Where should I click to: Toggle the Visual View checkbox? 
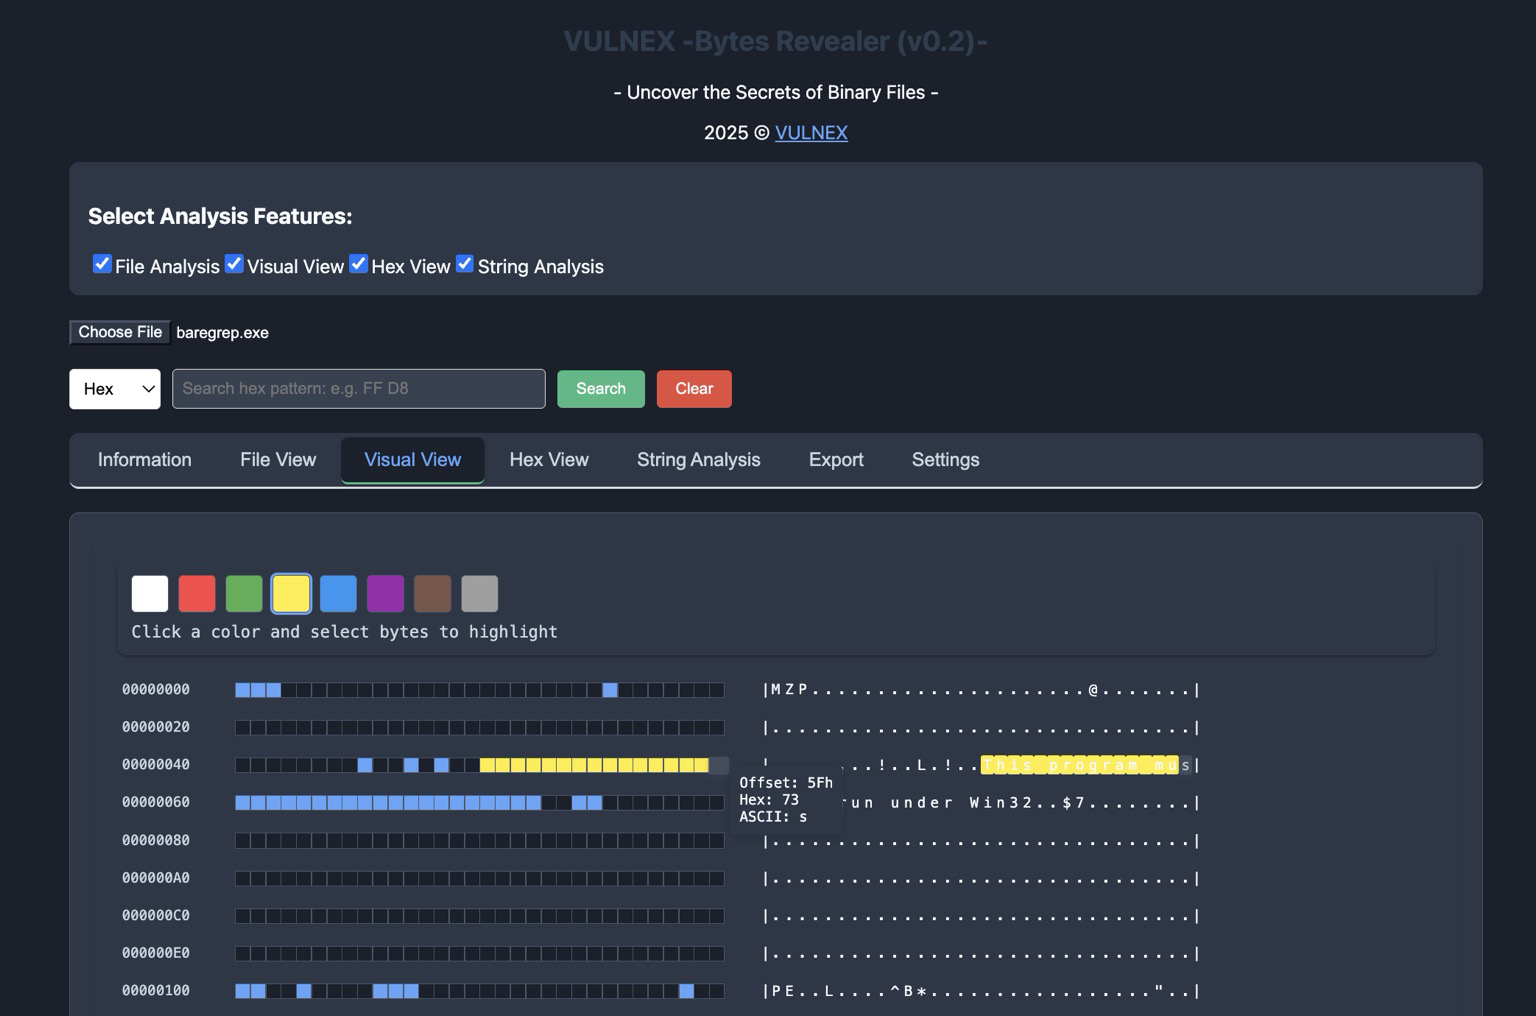[x=234, y=264]
